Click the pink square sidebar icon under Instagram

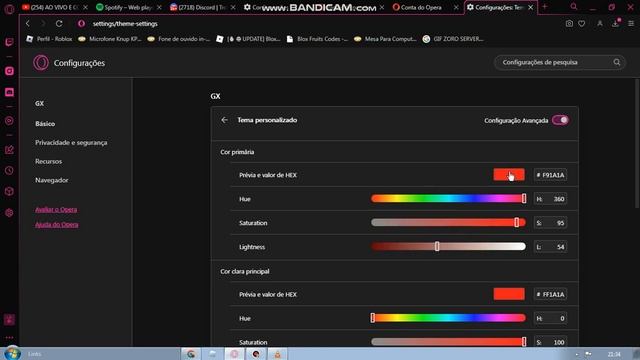[9, 92]
